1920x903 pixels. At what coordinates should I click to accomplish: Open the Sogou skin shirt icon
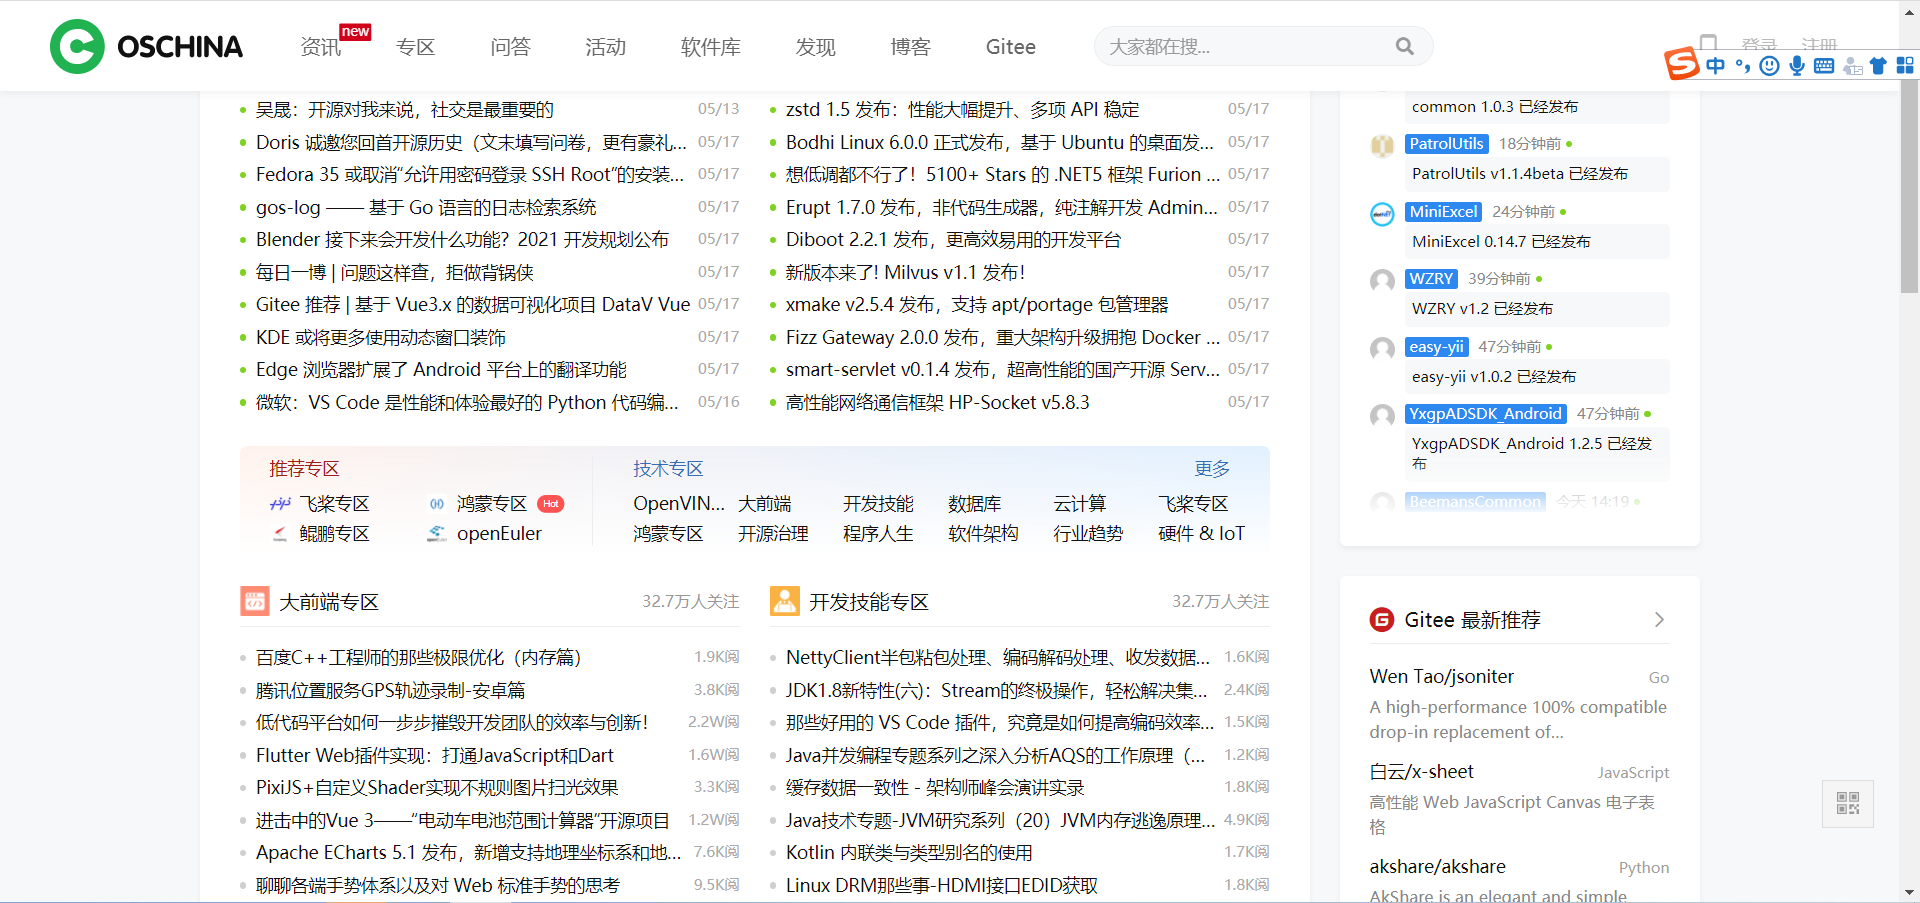(1878, 66)
